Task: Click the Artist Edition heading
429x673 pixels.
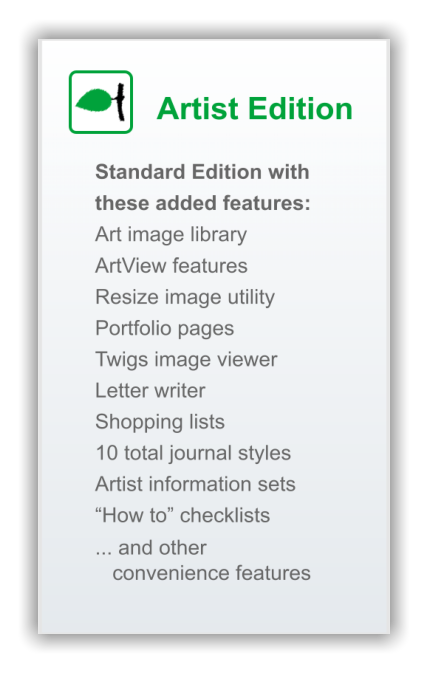Action: tap(255, 108)
